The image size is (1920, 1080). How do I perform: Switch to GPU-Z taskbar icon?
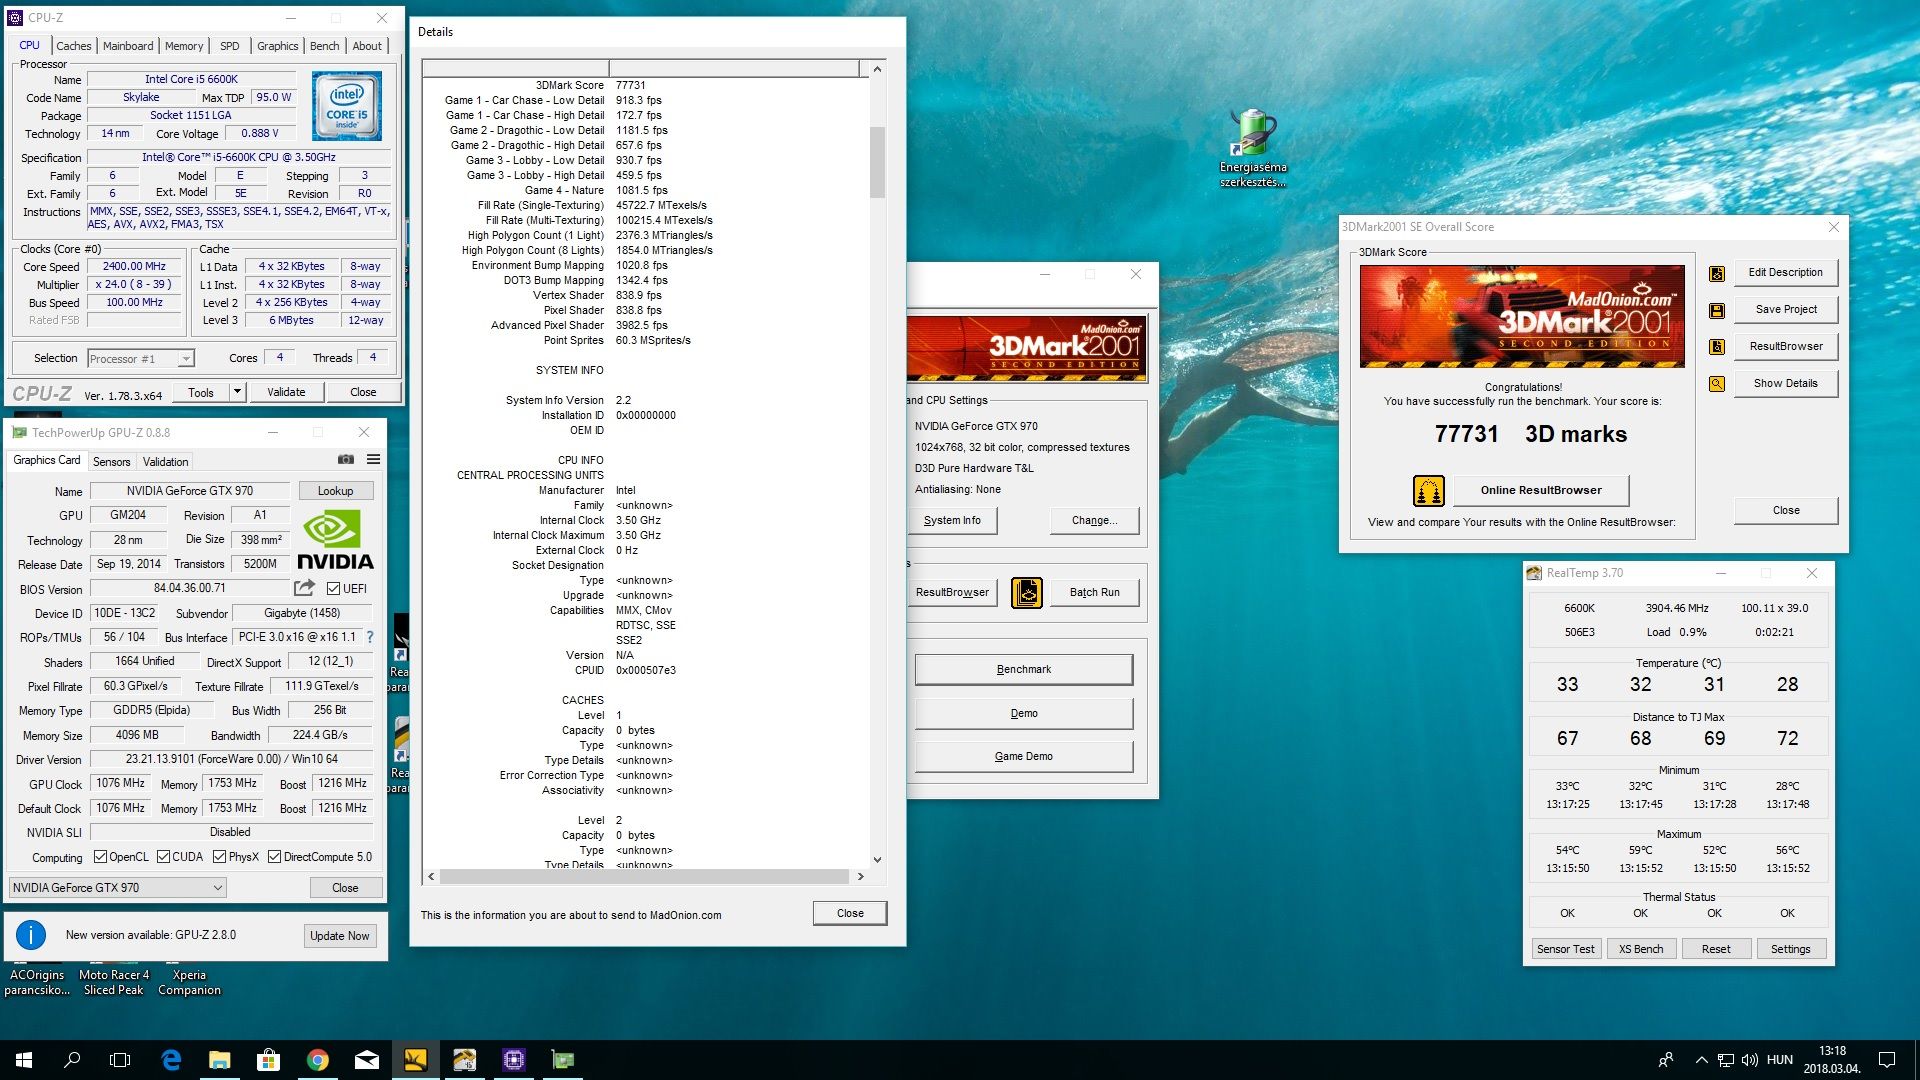click(563, 1060)
